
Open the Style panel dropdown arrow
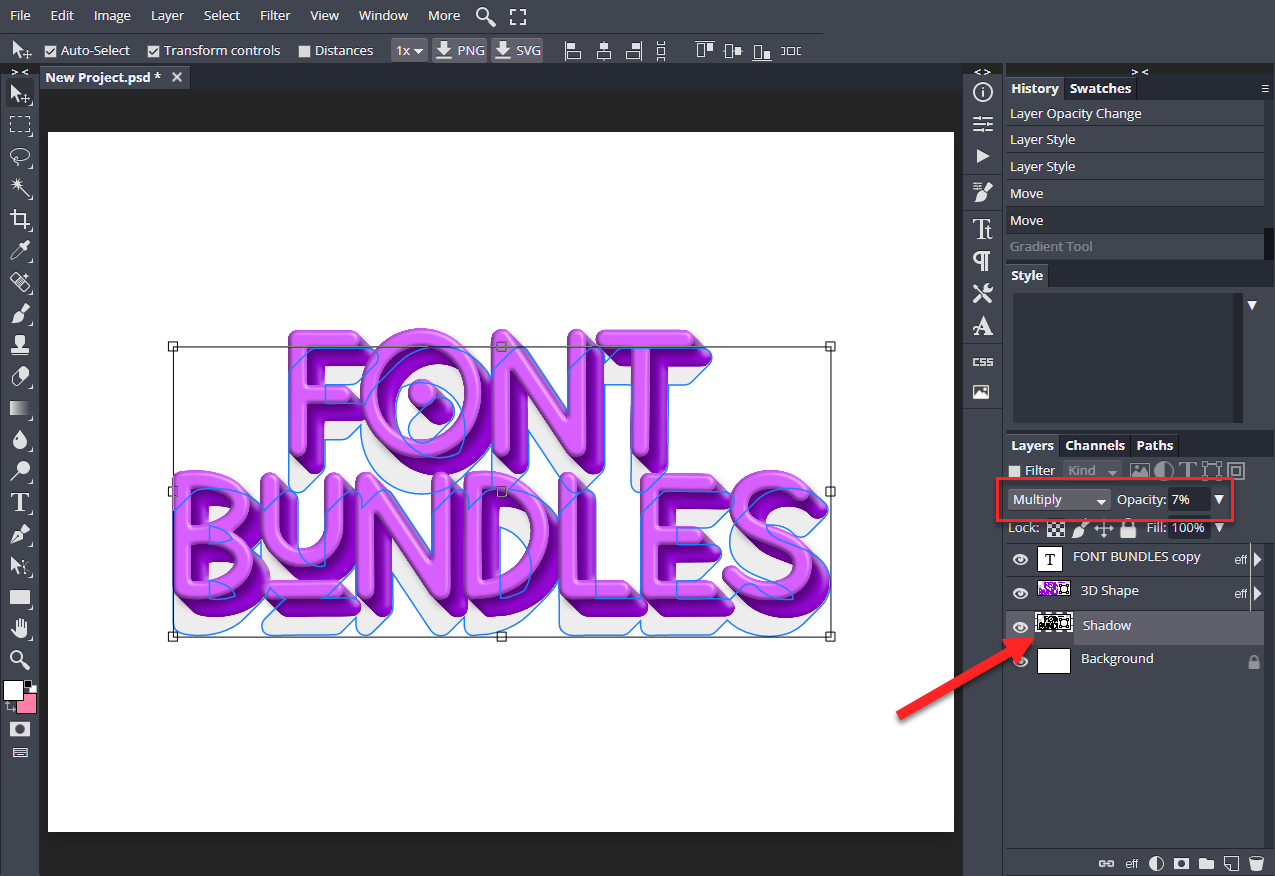pos(1252,305)
